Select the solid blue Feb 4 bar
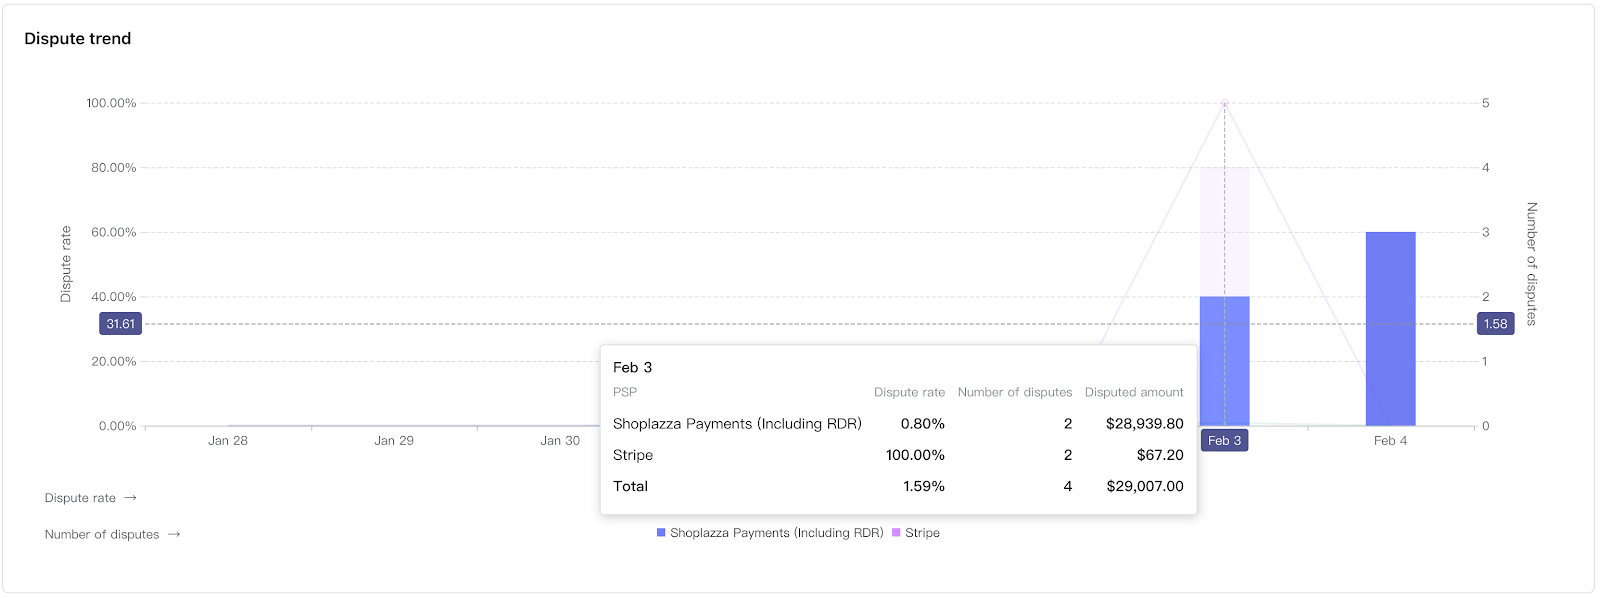The image size is (1600, 598). pyautogui.click(x=1390, y=328)
